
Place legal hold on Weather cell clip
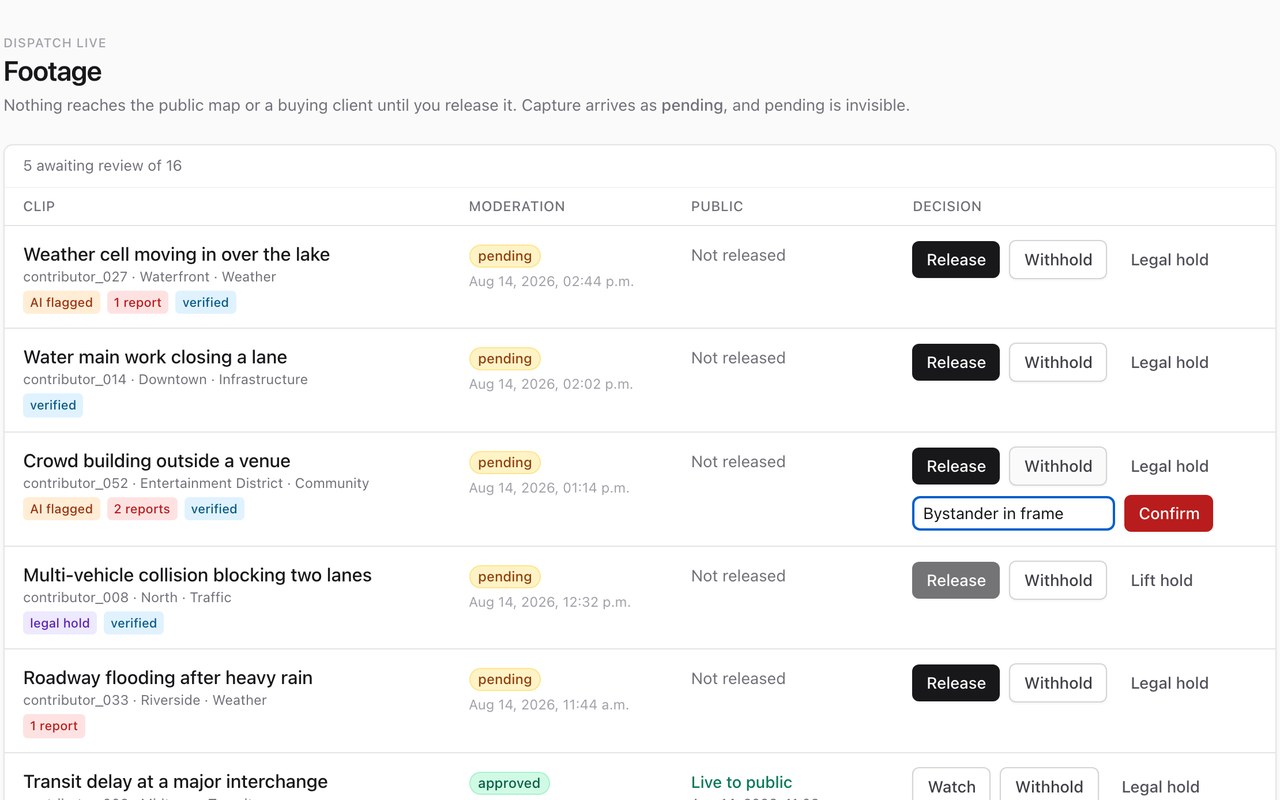pyautogui.click(x=1169, y=260)
